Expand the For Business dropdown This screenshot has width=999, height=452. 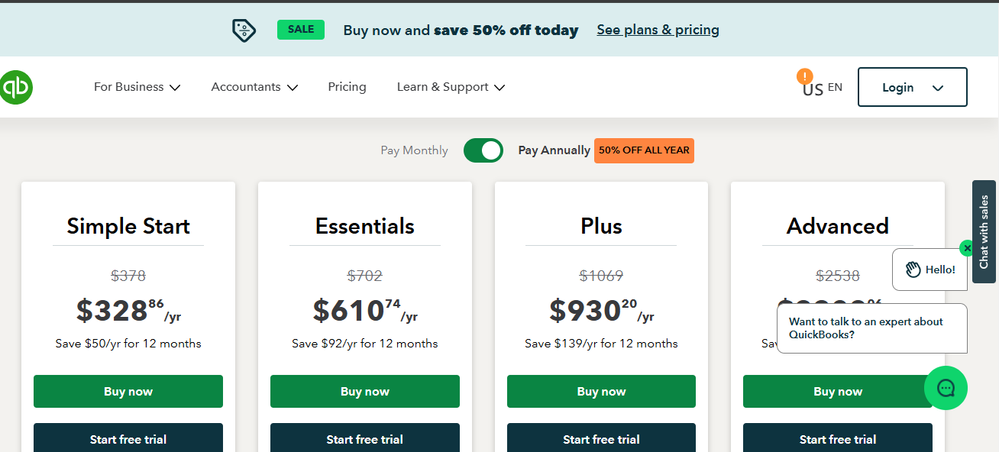137,87
